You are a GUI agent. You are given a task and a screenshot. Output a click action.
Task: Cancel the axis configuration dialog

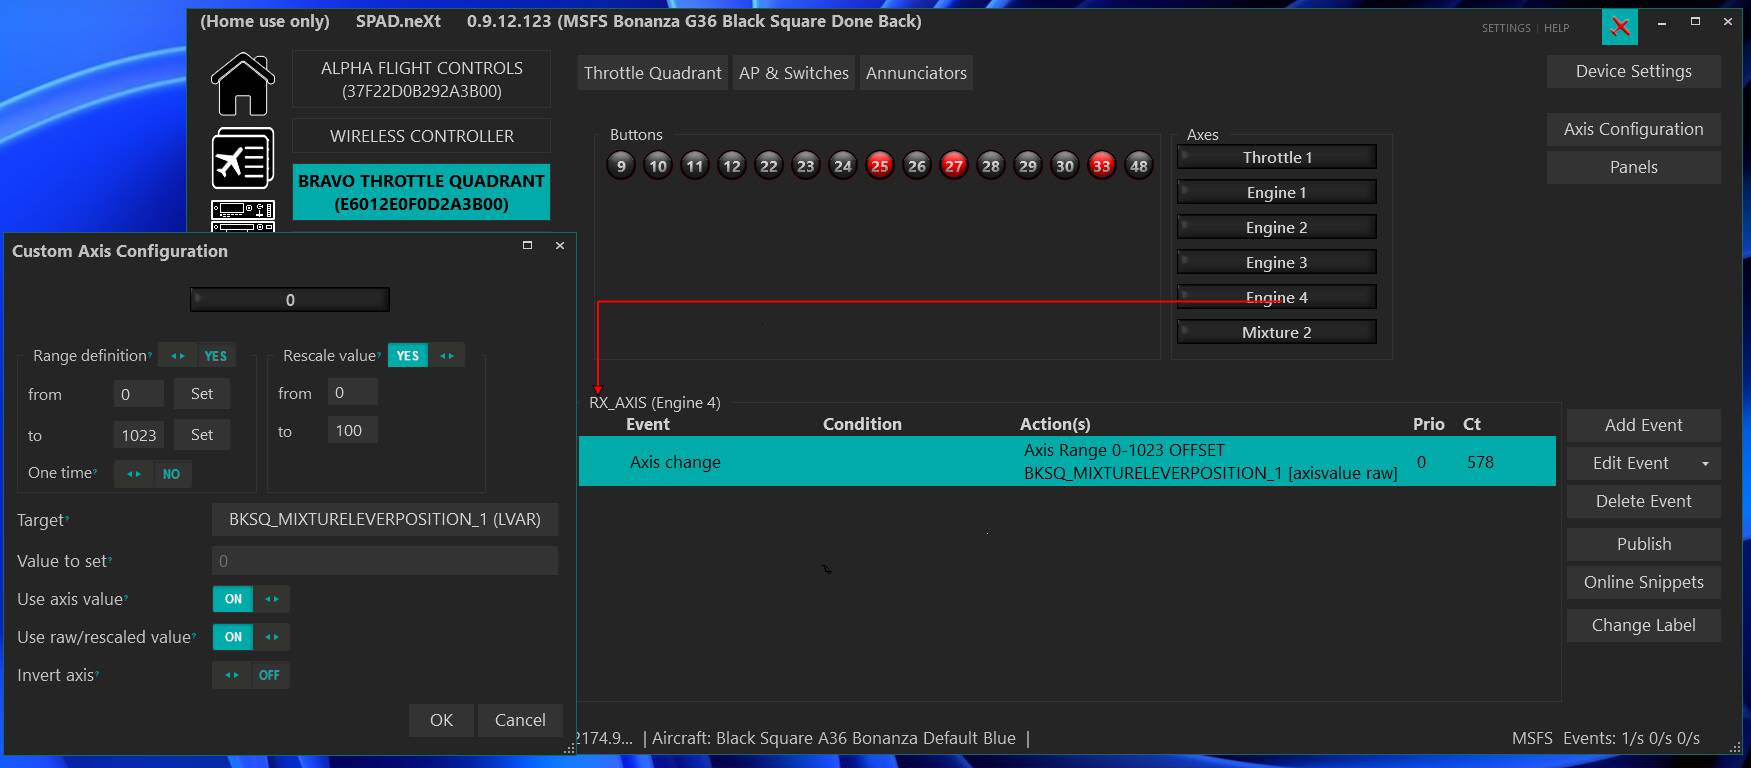[x=520, y=720]
